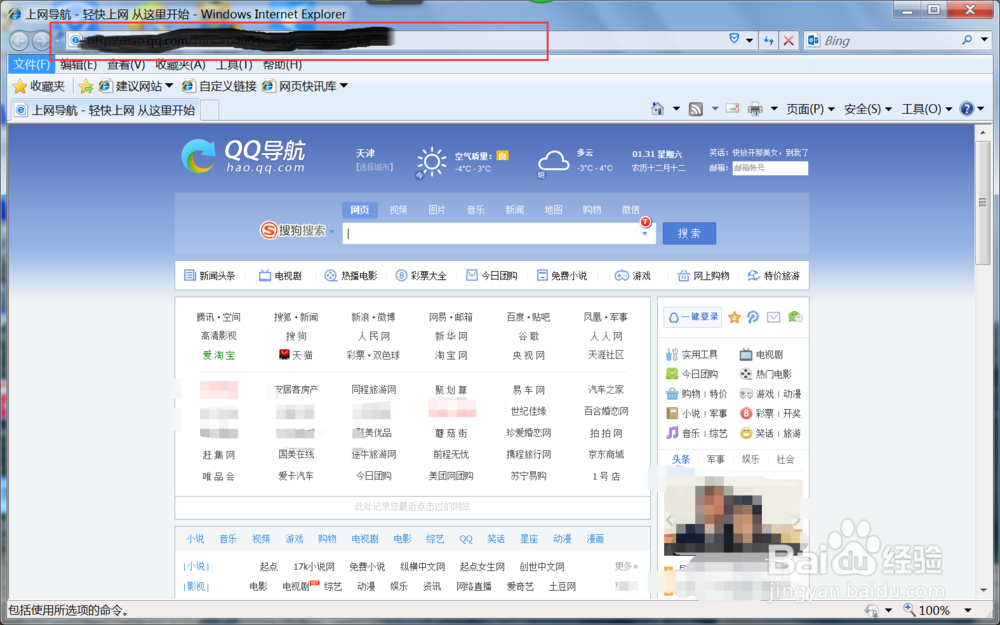This screenshot has width=1000, height=625.
Task: Click the 电视剧 TV icon in sidebar
Action: pyautogui.click(x=746, y=355)
